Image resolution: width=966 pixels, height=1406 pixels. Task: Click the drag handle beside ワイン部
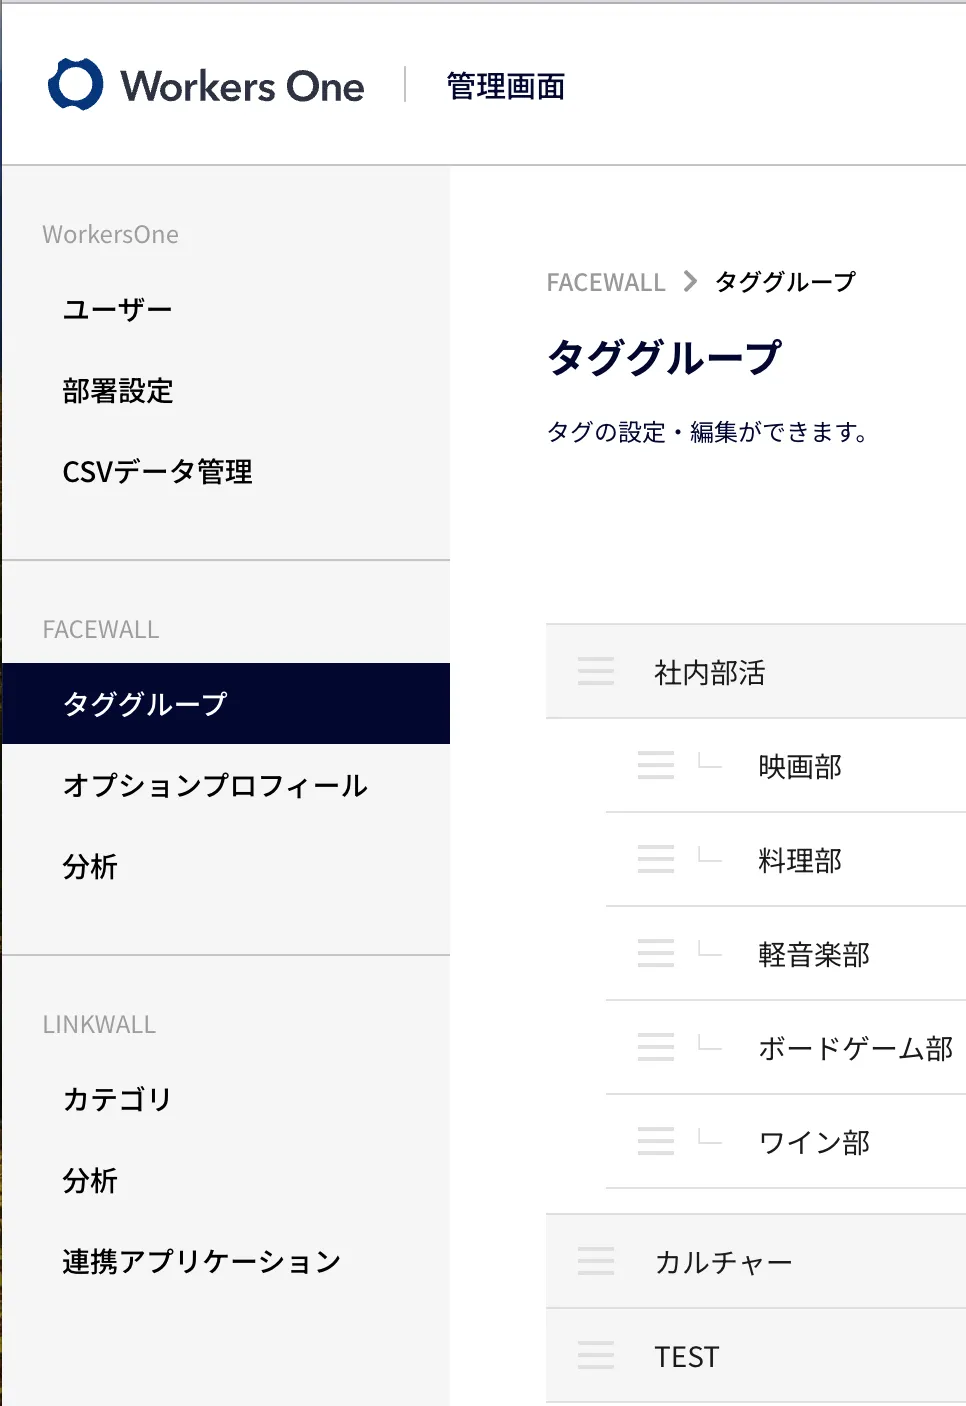tap(656, 1141)
